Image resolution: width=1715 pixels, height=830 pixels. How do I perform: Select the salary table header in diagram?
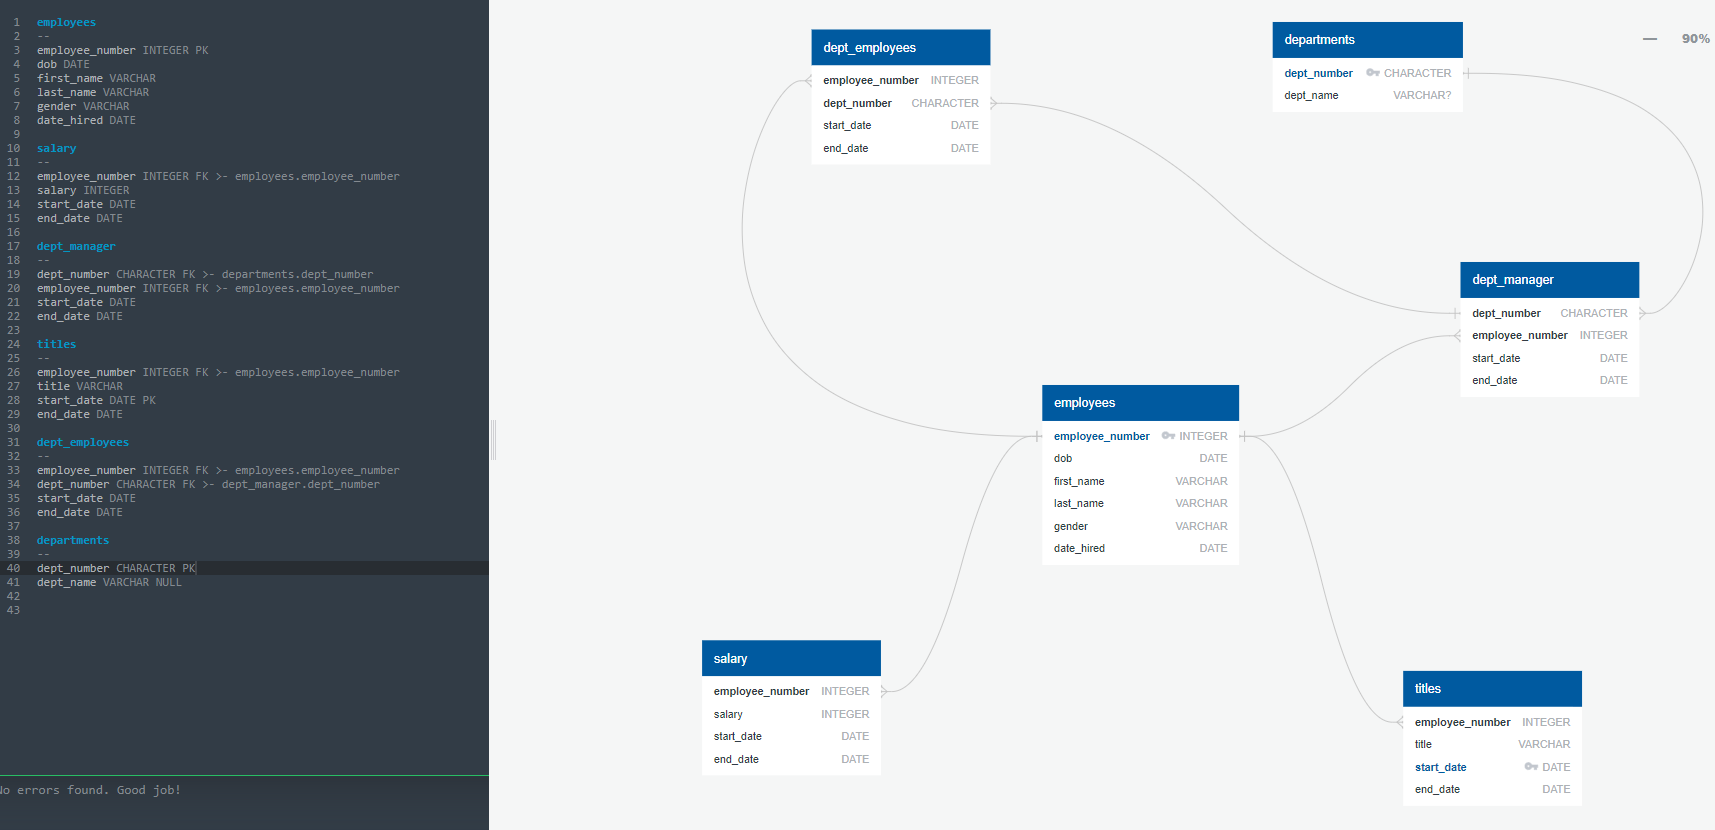[791, 659]
